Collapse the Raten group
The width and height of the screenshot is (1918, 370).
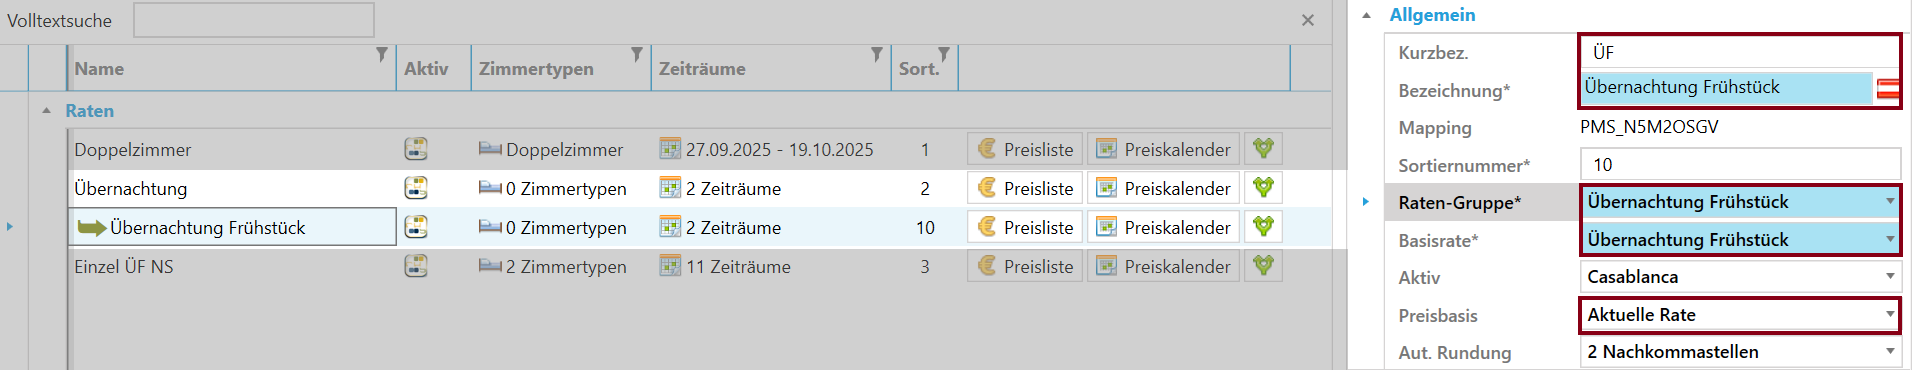tap(46, 111)
